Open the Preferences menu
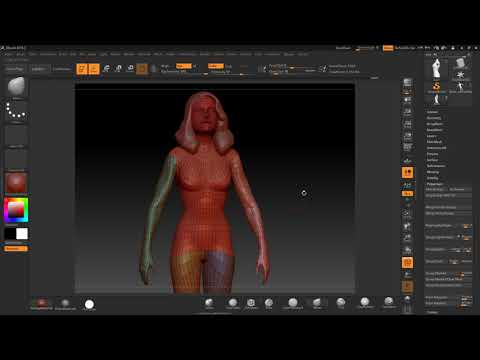The height and width of the screenshot is (360, 480). pyautogui.click(x=187, y=54)
